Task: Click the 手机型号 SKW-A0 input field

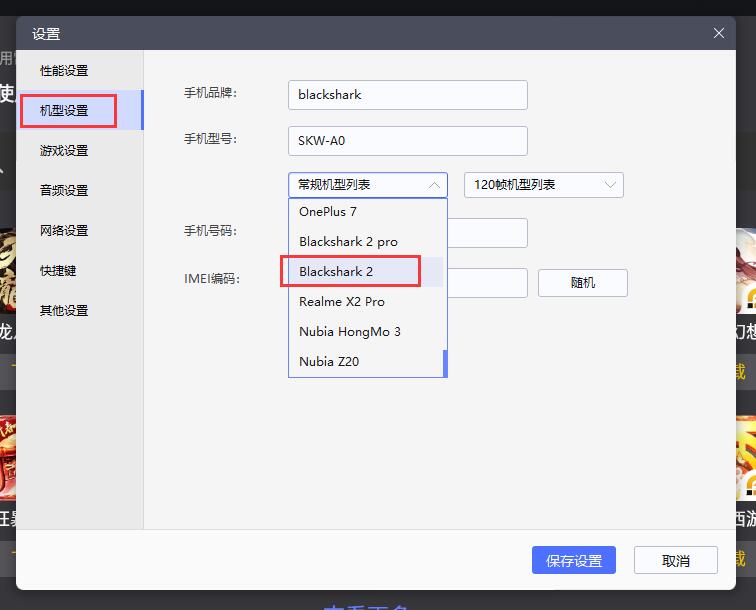Action: pos(408,141)
